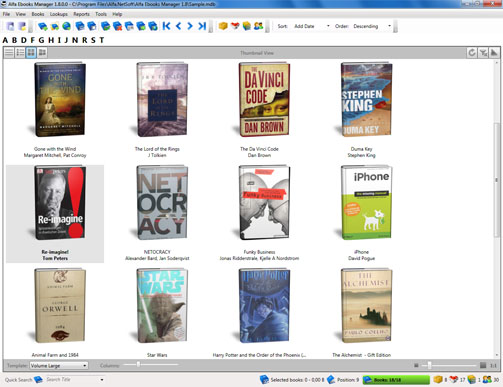Expand the Template dropdown set to Volume Large

(x=59, y=366)
